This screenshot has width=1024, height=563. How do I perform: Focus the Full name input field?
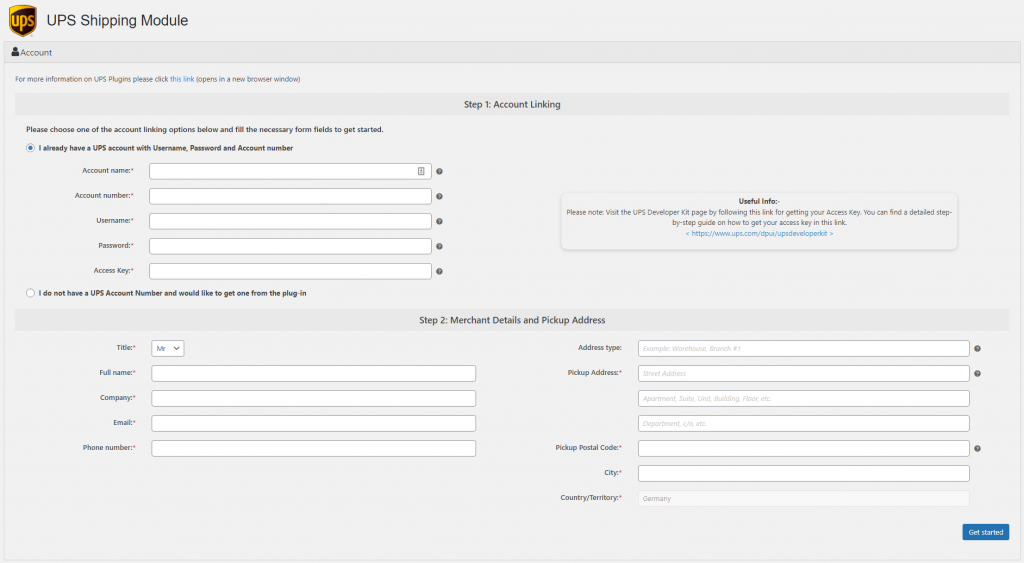(x=313, y=374)
